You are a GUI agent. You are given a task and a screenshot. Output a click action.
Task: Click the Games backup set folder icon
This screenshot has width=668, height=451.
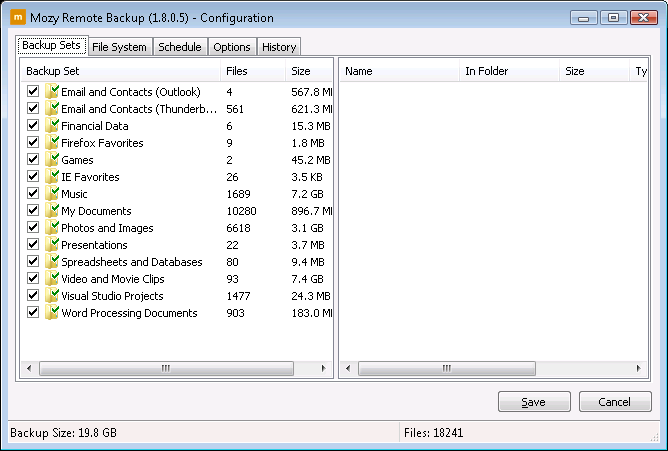pos(52,160)
